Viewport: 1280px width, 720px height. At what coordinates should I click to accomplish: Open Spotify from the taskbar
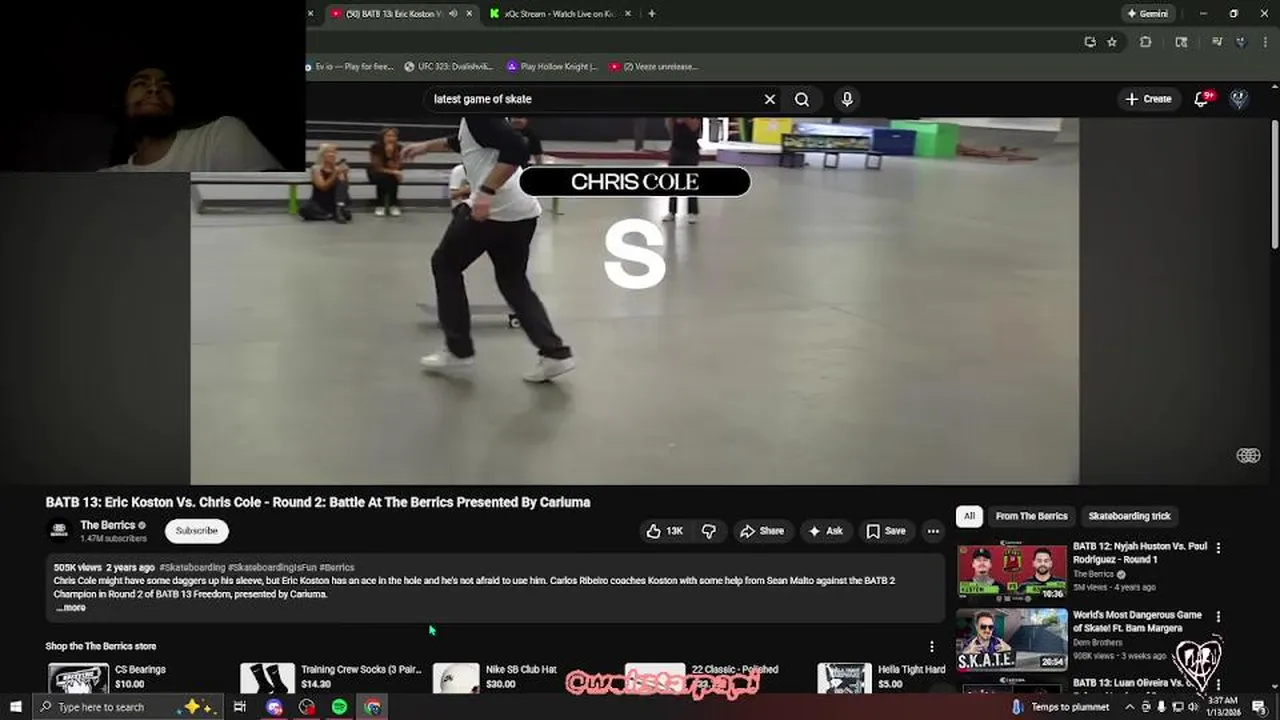339,707
